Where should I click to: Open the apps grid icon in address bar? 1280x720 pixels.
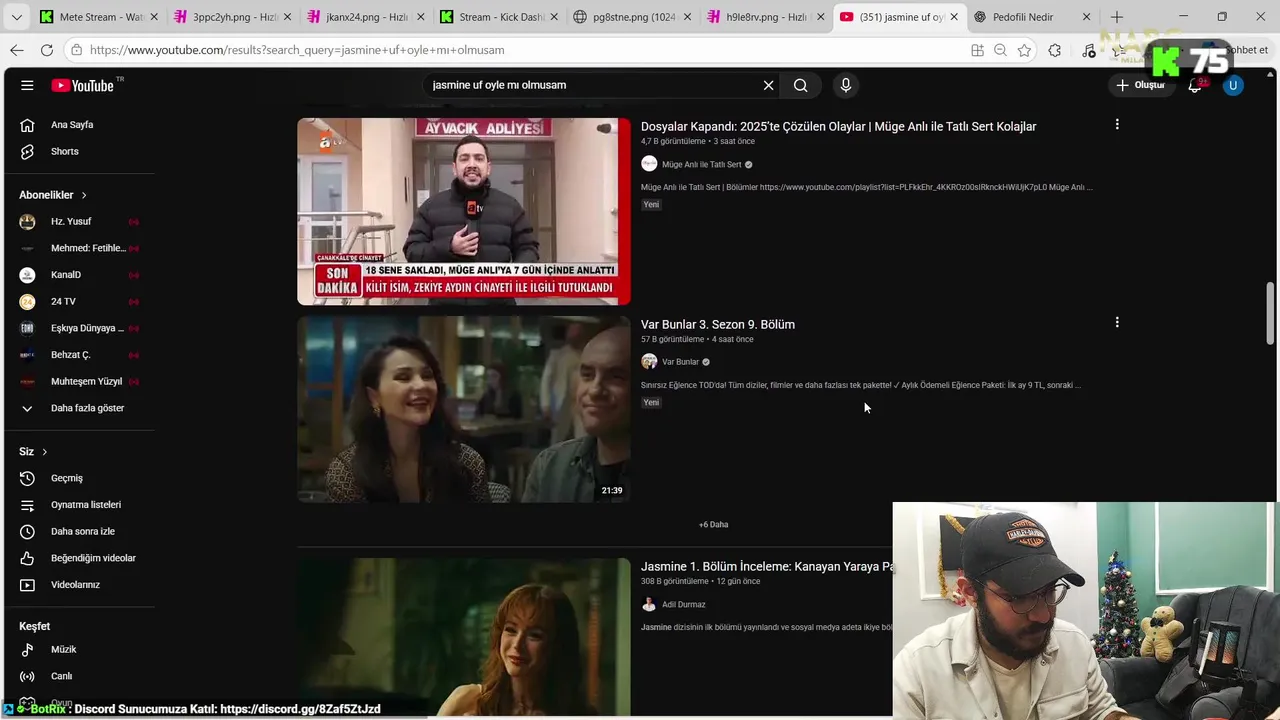pyautogui.click(x=977, y=50)
